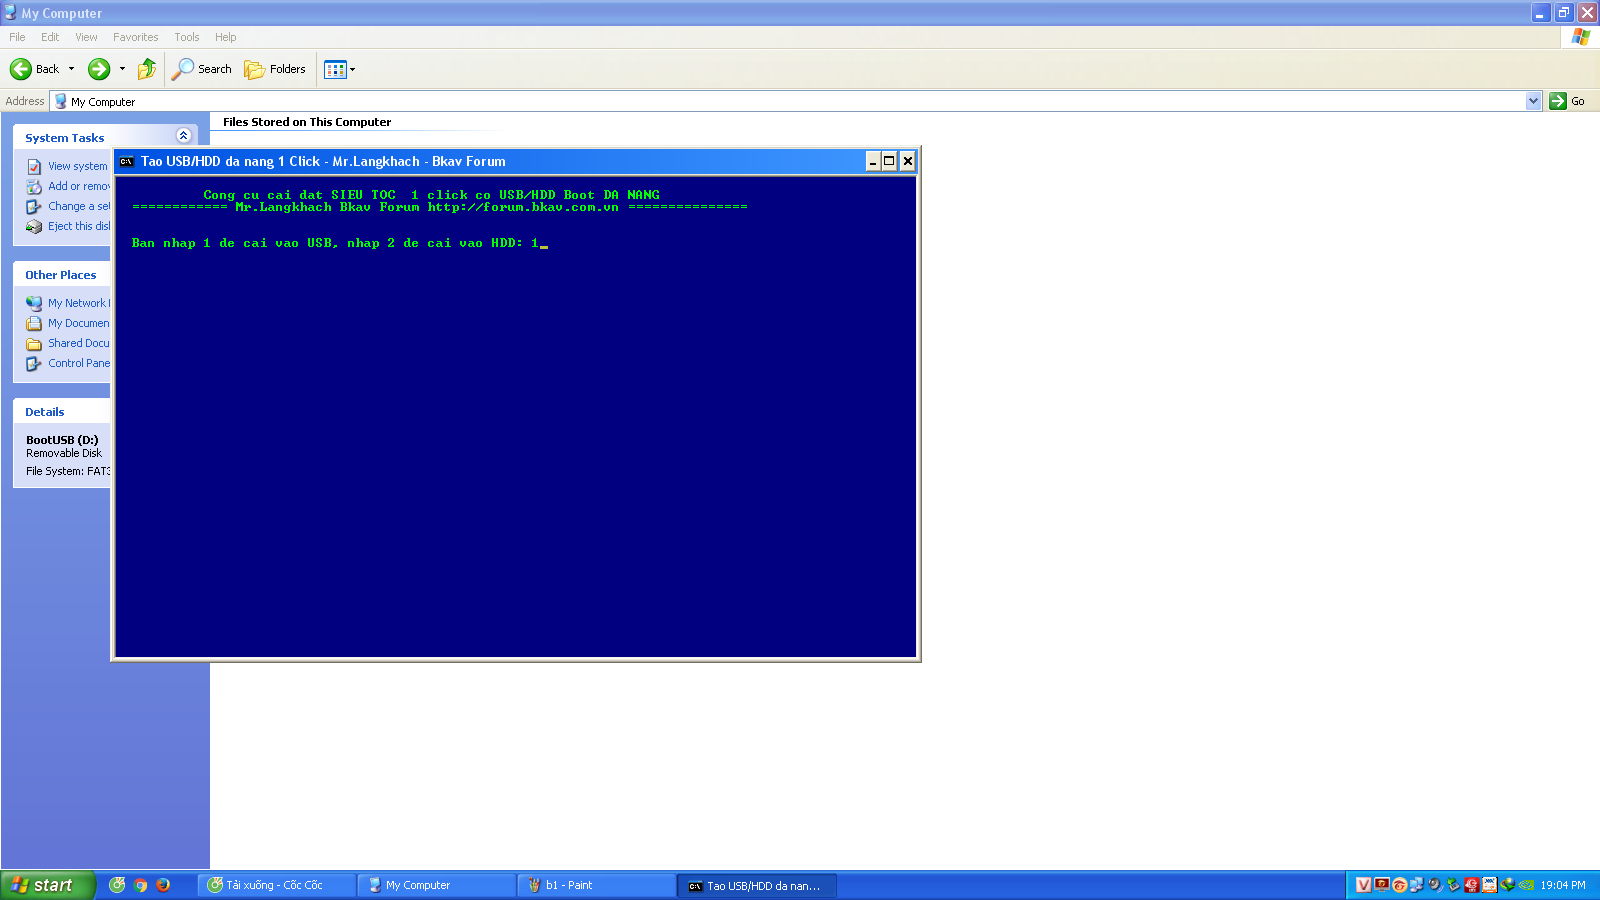
Task: Open the View menu
Action: (86, 37)
